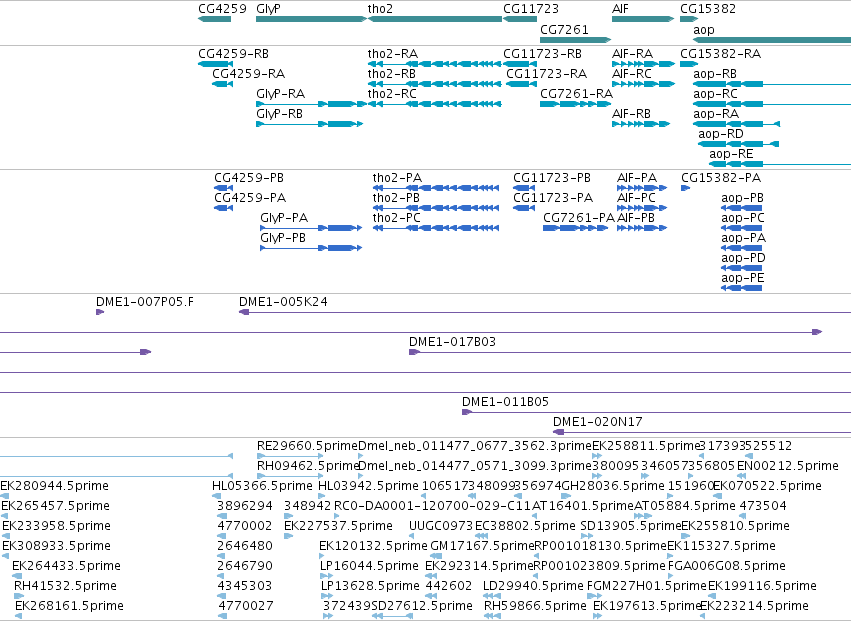Select the GlyP-RA transcript label
The image size is (851, 621).
click(x=281, y=94)
